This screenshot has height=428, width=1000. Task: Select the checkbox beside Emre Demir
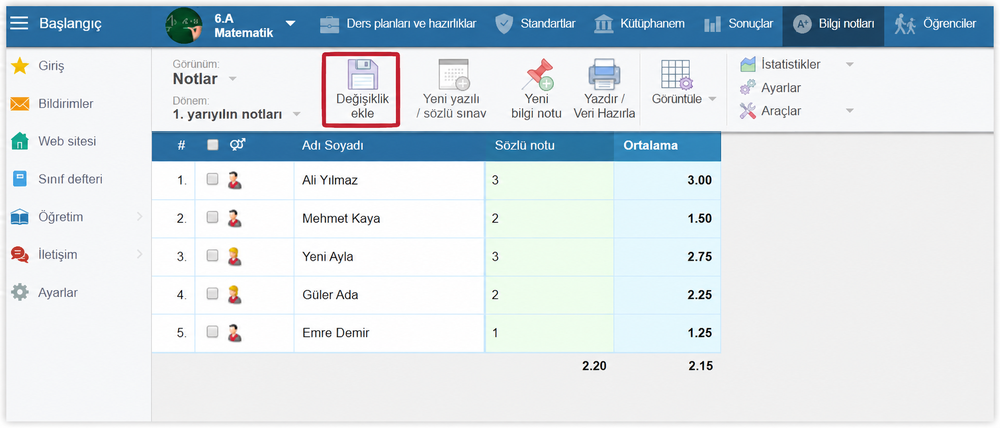coord(212,332)
